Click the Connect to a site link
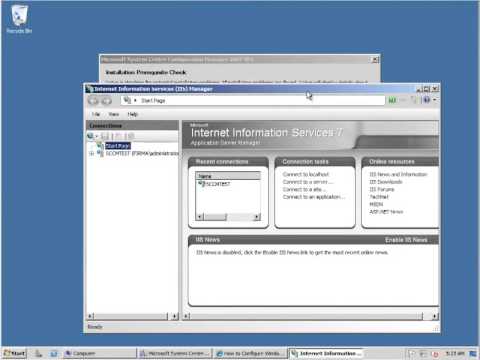This screenshot has width=480, height=360. point(304,189)
